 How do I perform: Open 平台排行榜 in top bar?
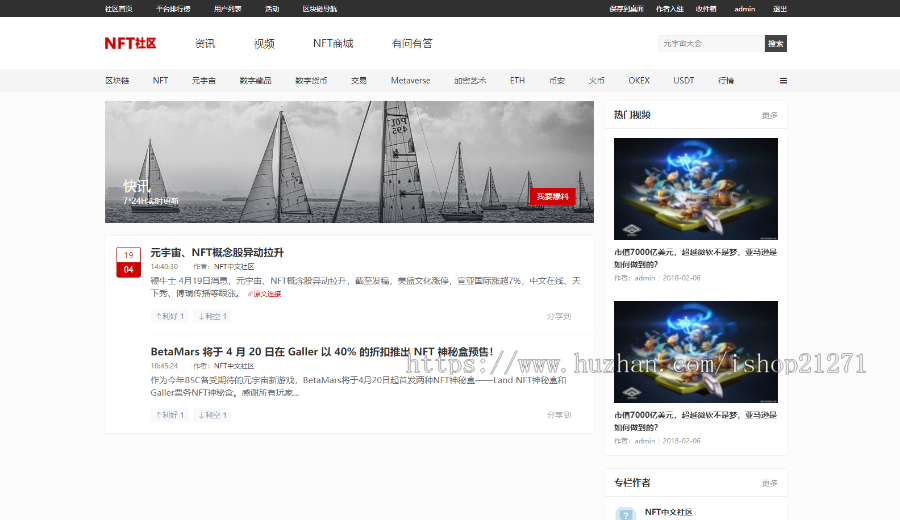pyautogui.click(x=173, y=9)
